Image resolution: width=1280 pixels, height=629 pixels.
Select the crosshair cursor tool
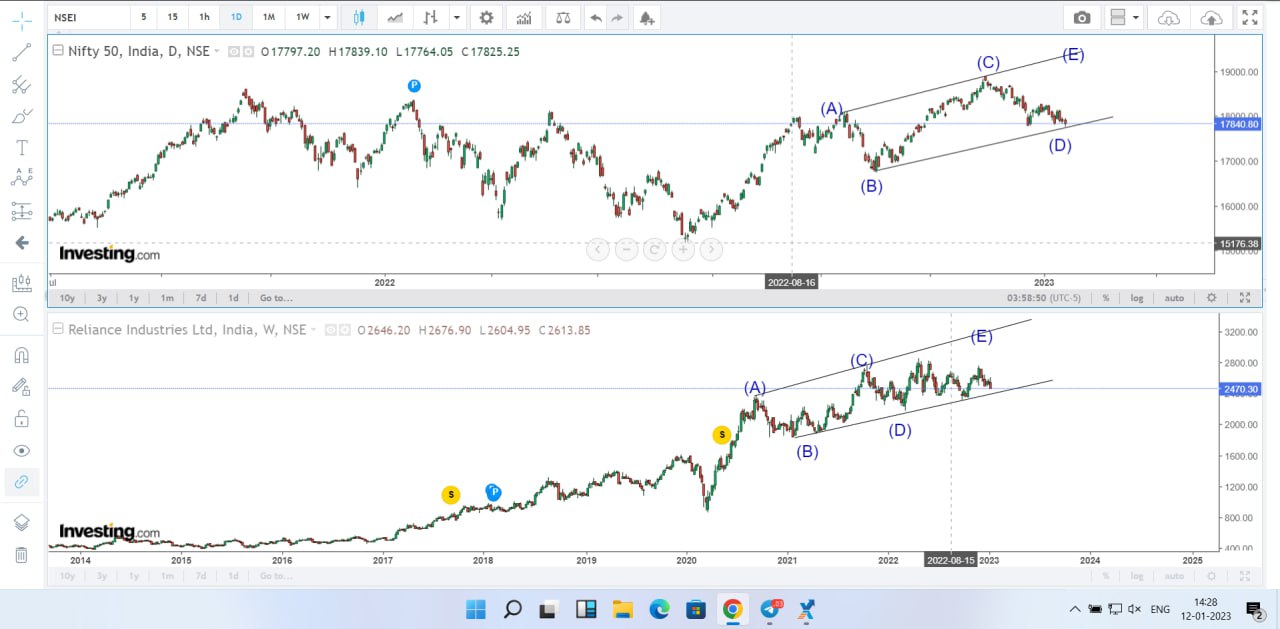[x=22, y=20]
